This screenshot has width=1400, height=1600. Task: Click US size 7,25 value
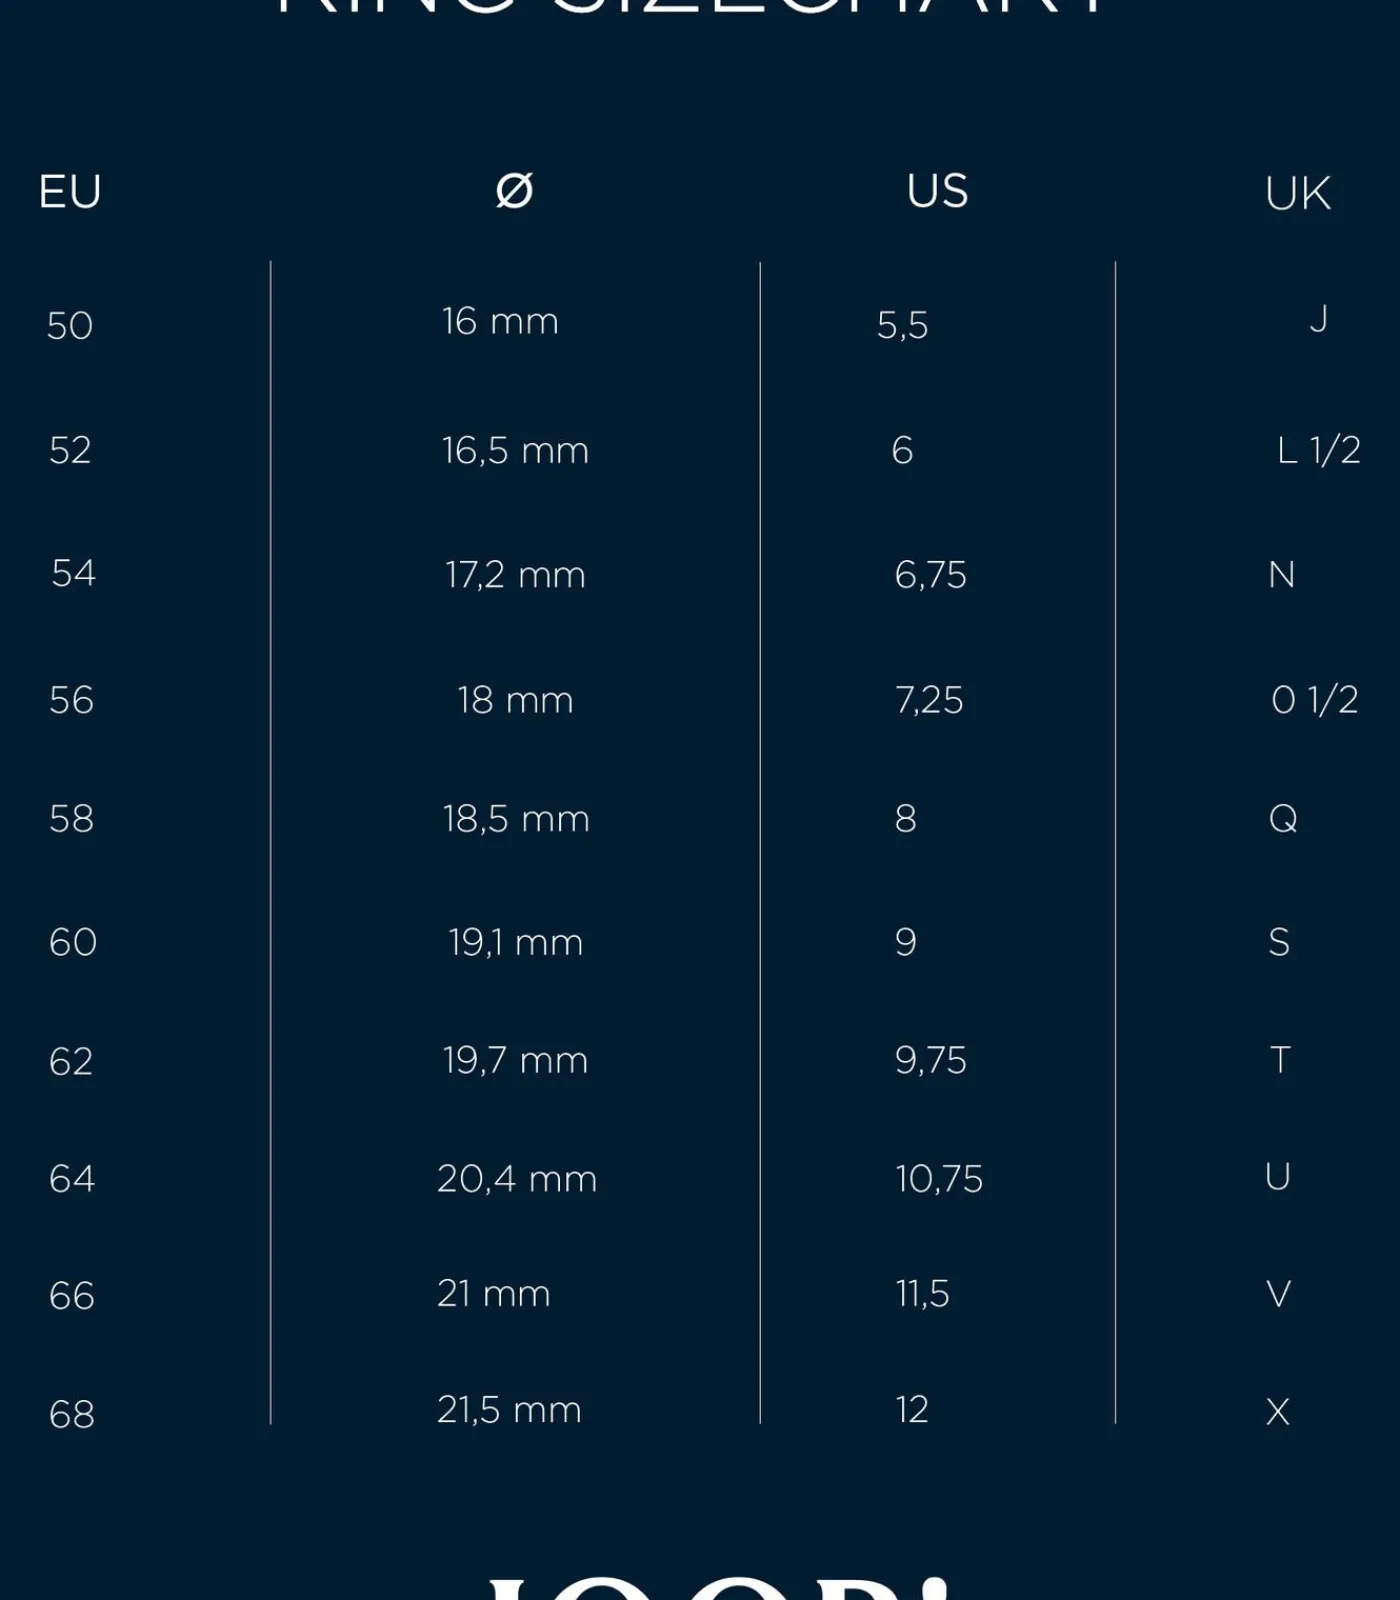pos(929,700)
